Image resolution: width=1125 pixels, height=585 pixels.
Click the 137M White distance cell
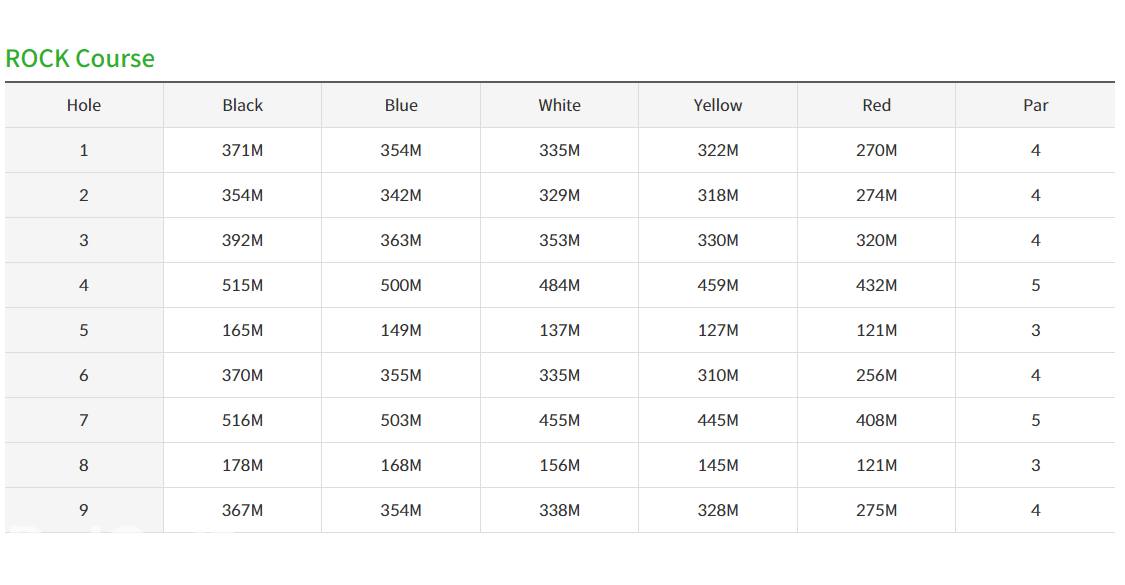[559, 330]
